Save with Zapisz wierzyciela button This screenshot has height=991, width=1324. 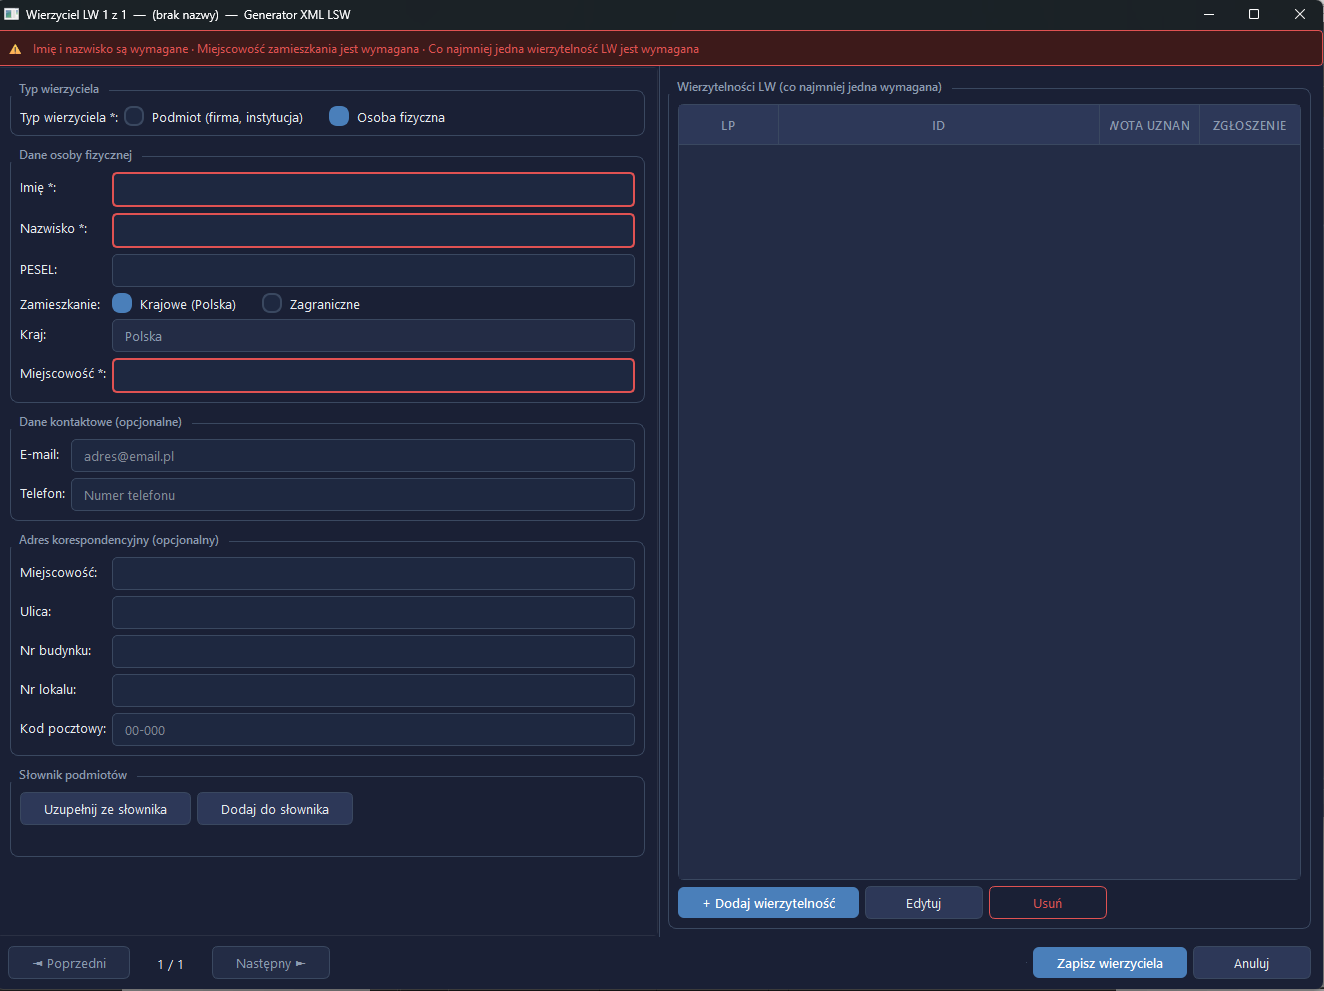coord(1109,963)
